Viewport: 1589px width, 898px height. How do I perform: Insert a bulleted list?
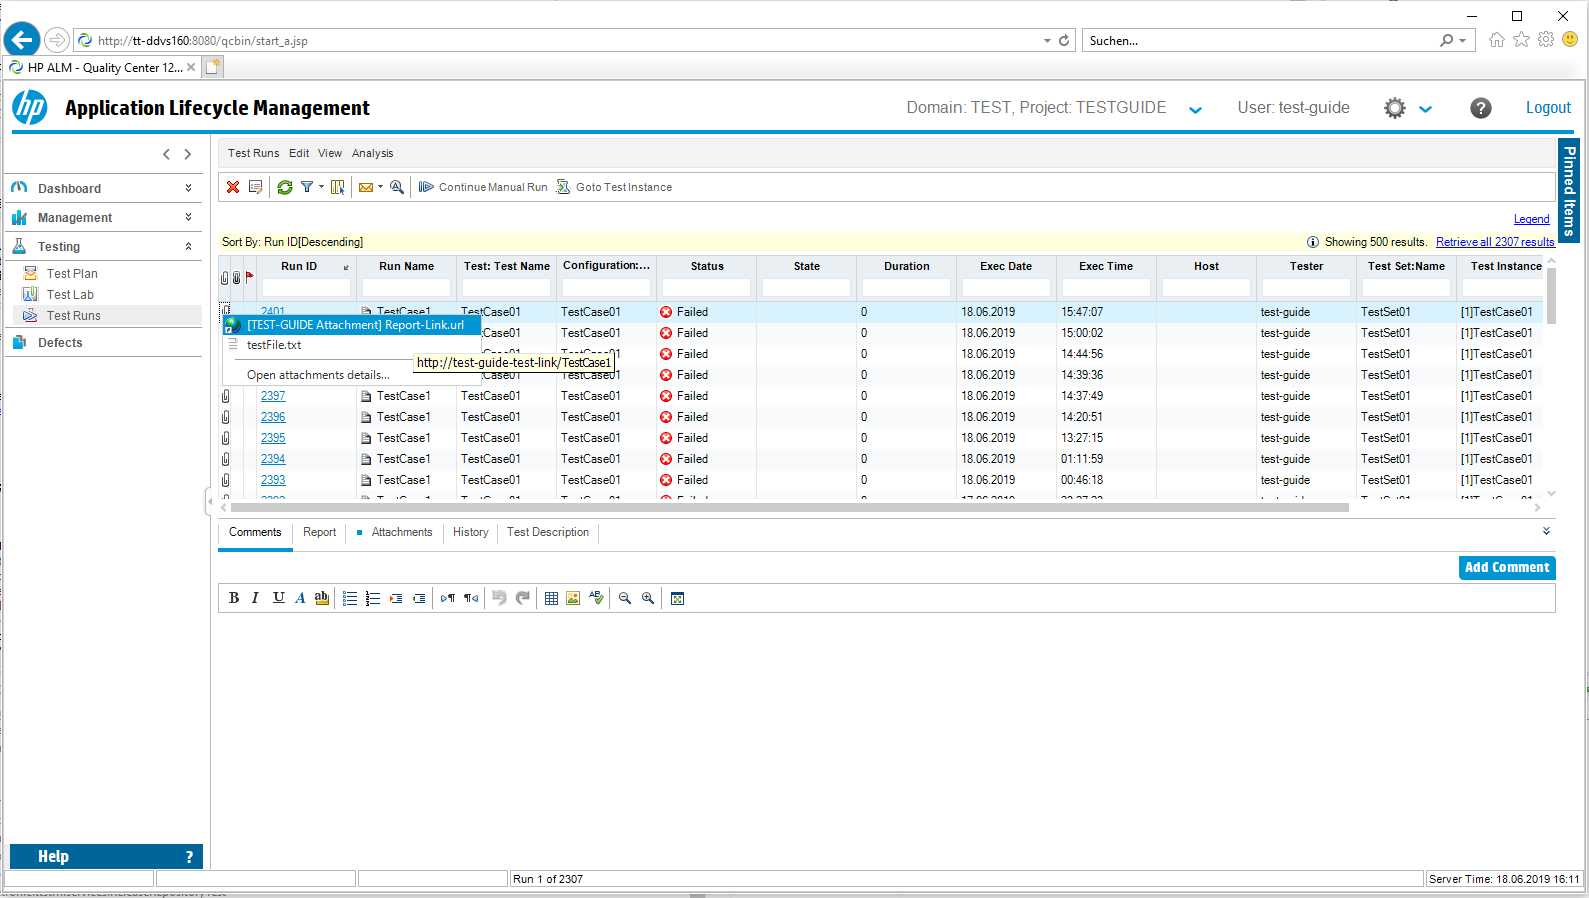pos(350,598)
